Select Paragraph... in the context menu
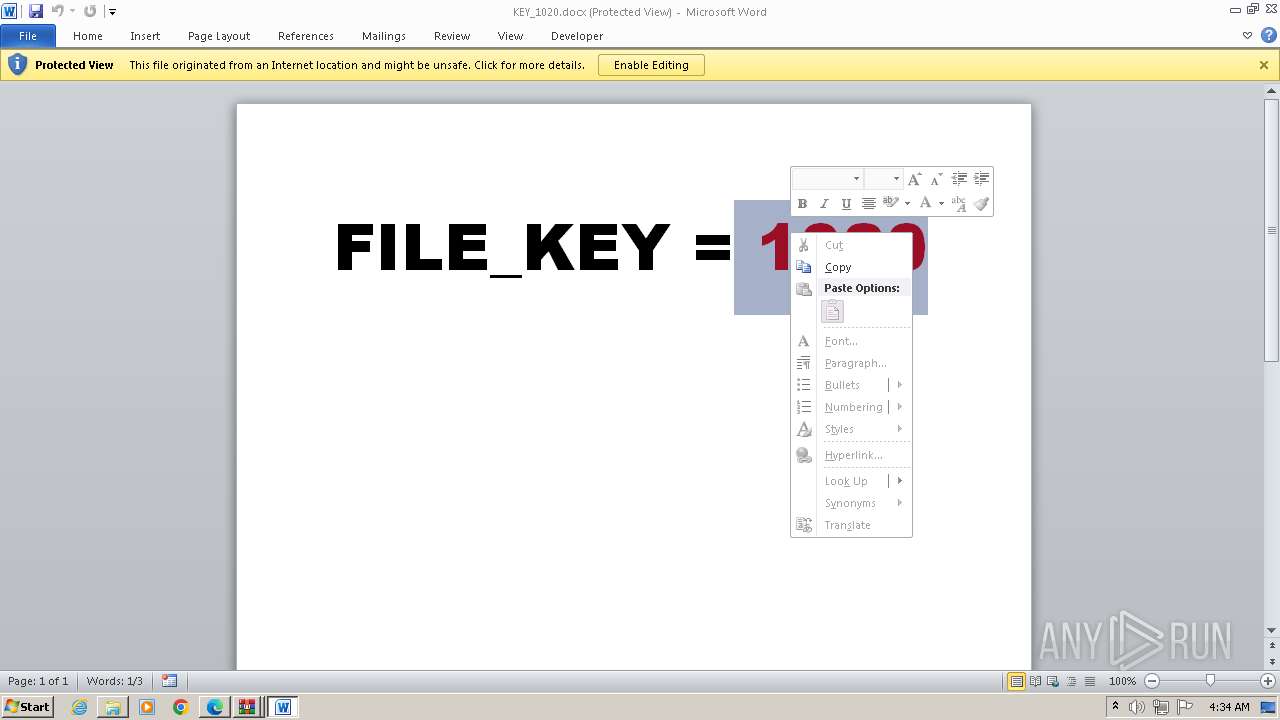This screenshot has width=1280, height=720. pos(851,363)
